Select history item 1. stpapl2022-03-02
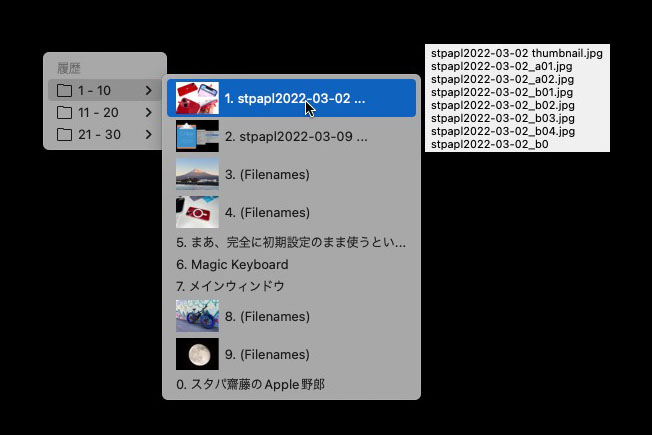The width and height of the screenshot is (652, 435). (x=291, y=98)
